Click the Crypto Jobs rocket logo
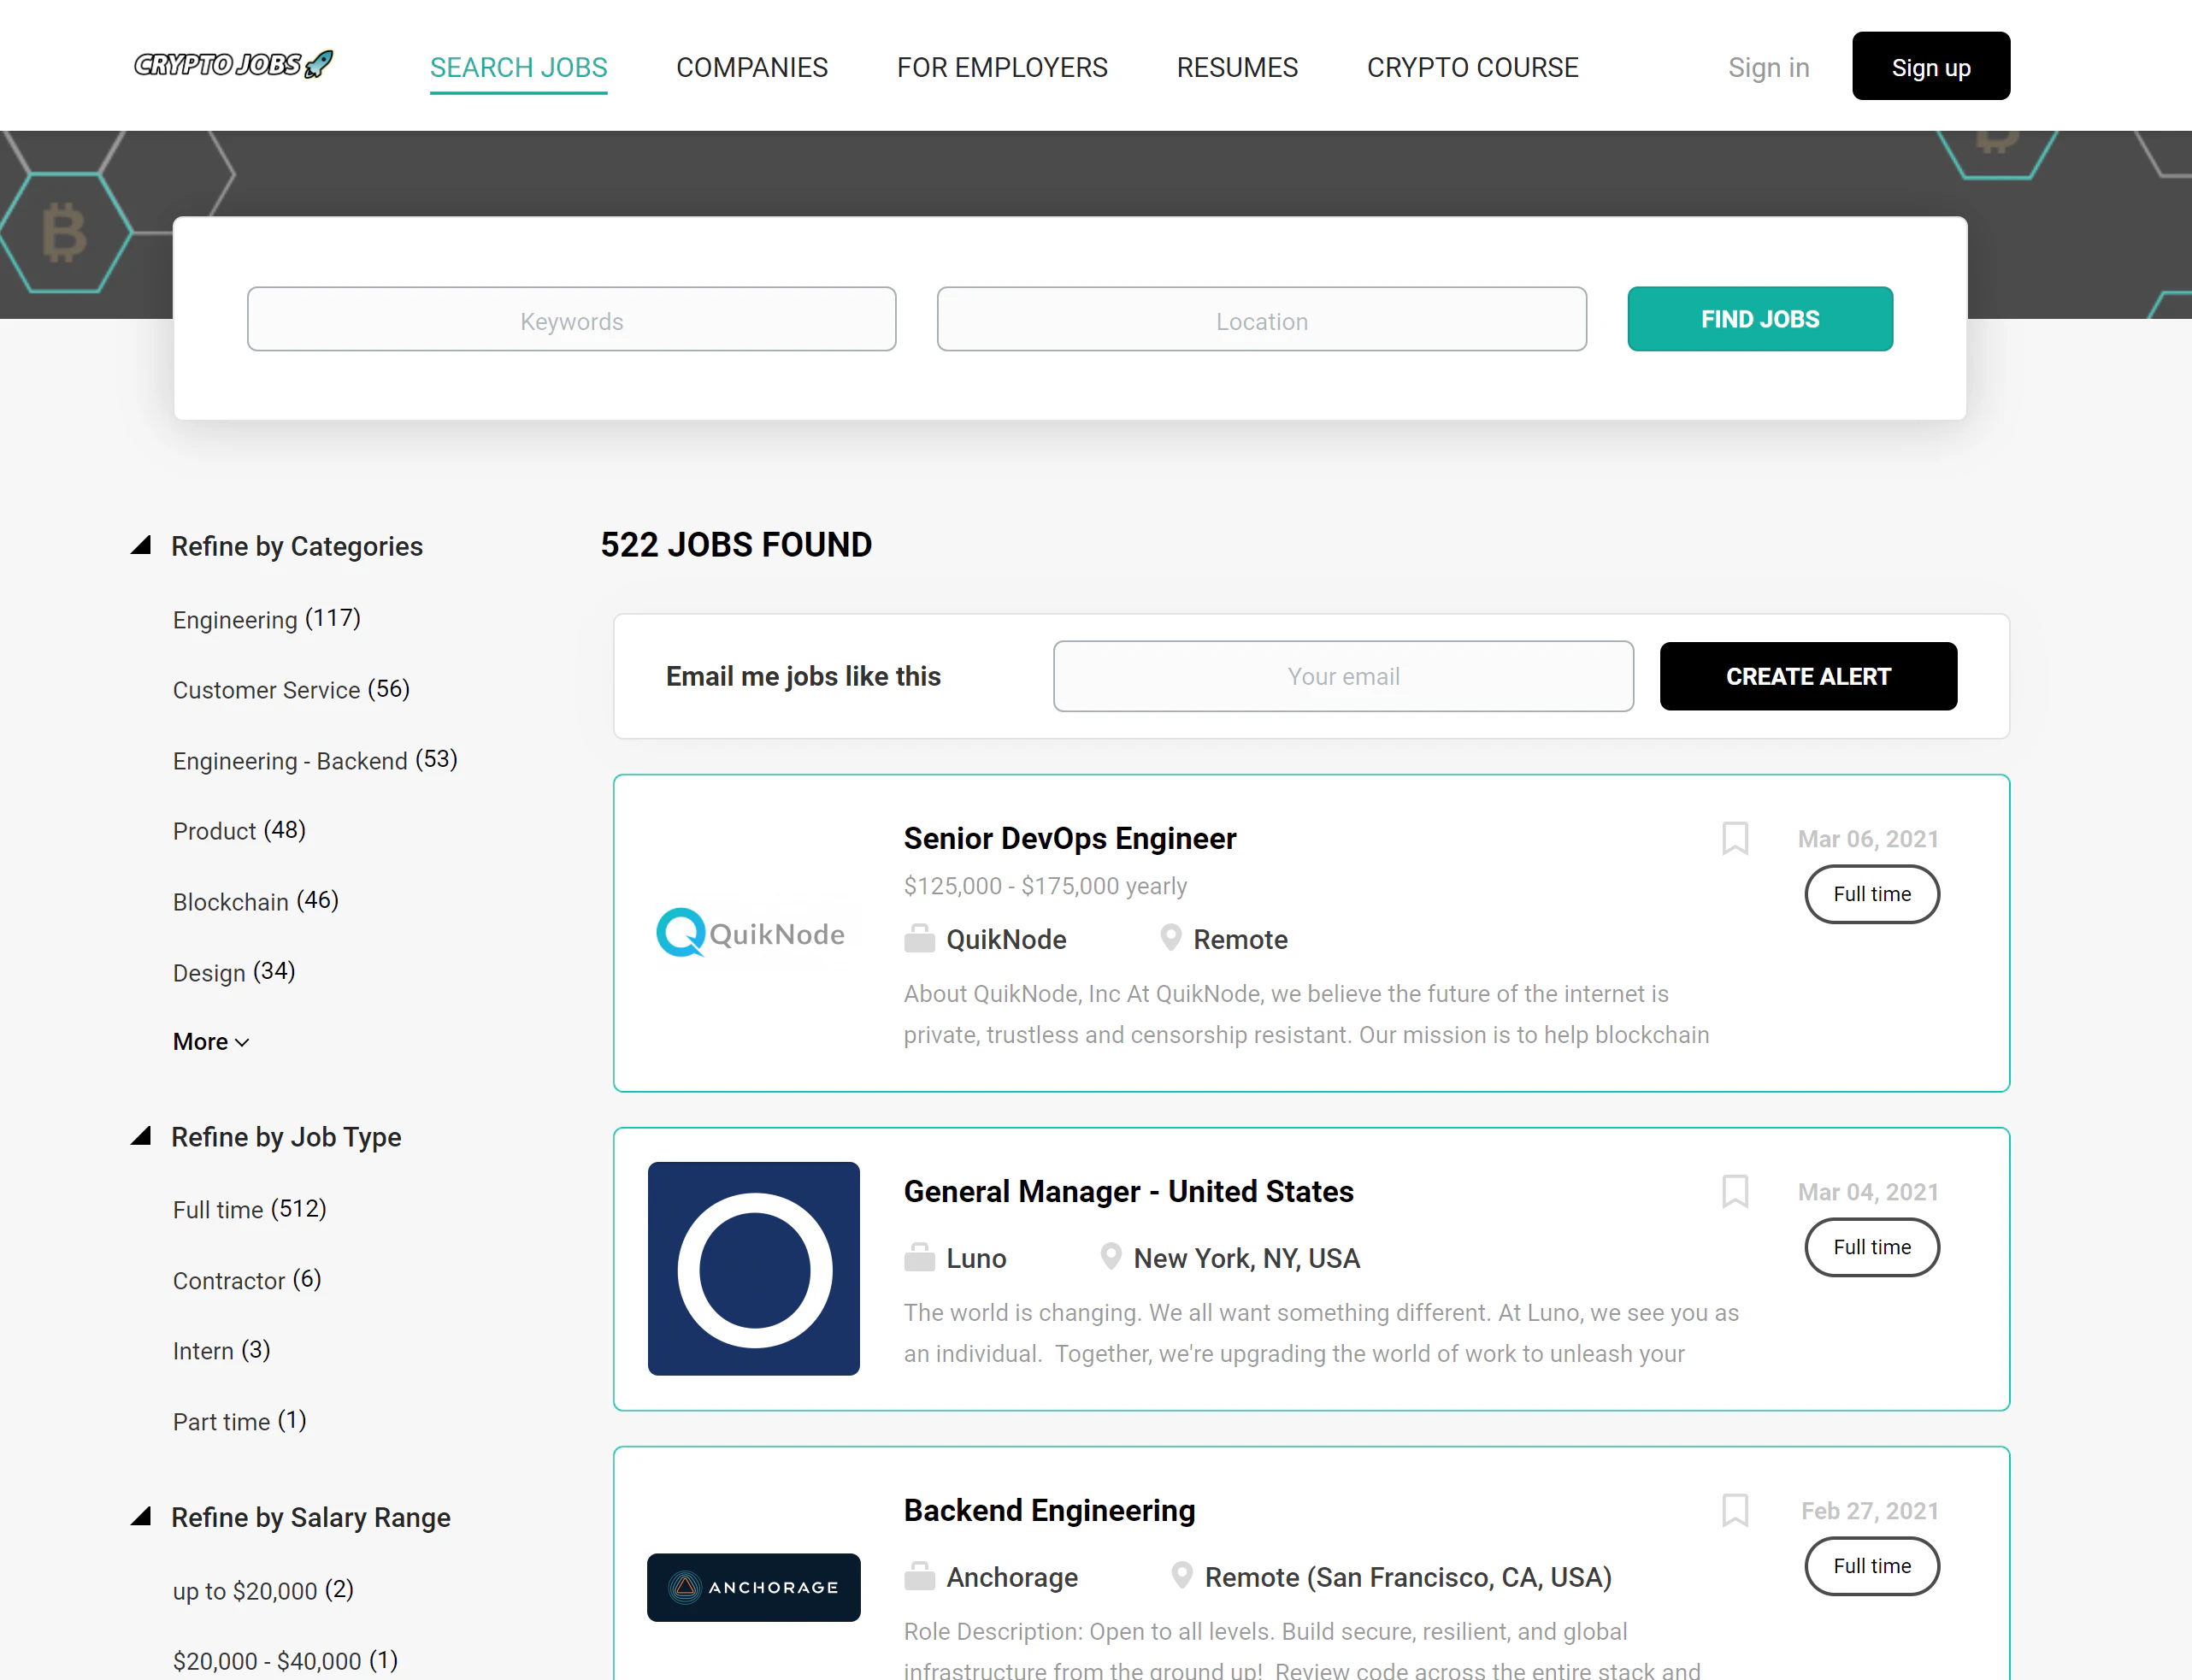The width and height of the screenshot is (2192, 1680). pos(232,64)
